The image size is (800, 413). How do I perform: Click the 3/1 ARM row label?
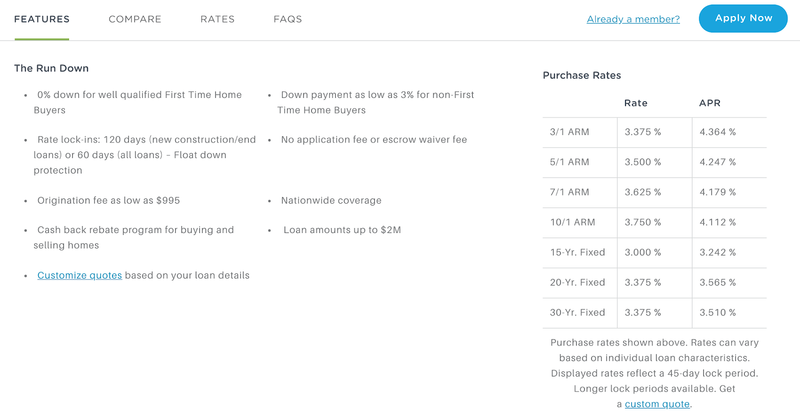click(569, 132)
